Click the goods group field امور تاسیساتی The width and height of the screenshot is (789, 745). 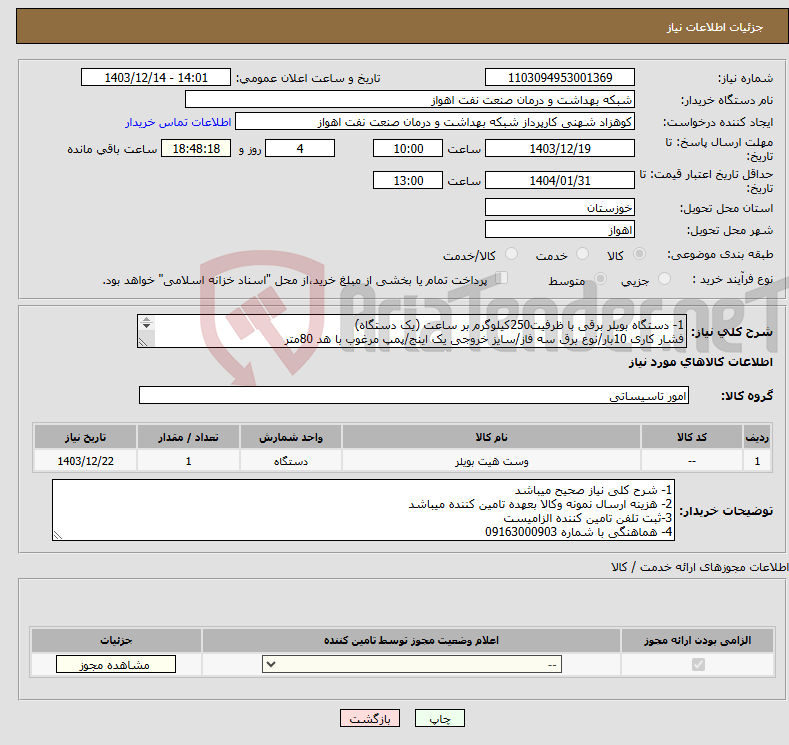pyautogui.click(x=414, y=395)
